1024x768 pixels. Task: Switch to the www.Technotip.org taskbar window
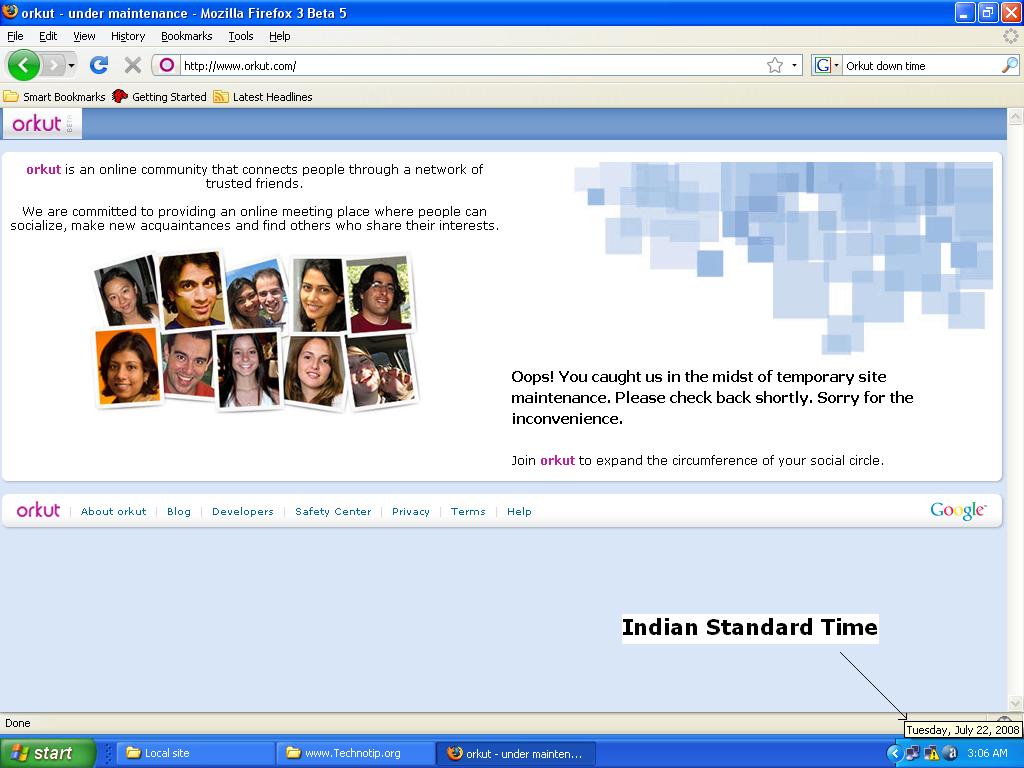[x=355, y=753]
